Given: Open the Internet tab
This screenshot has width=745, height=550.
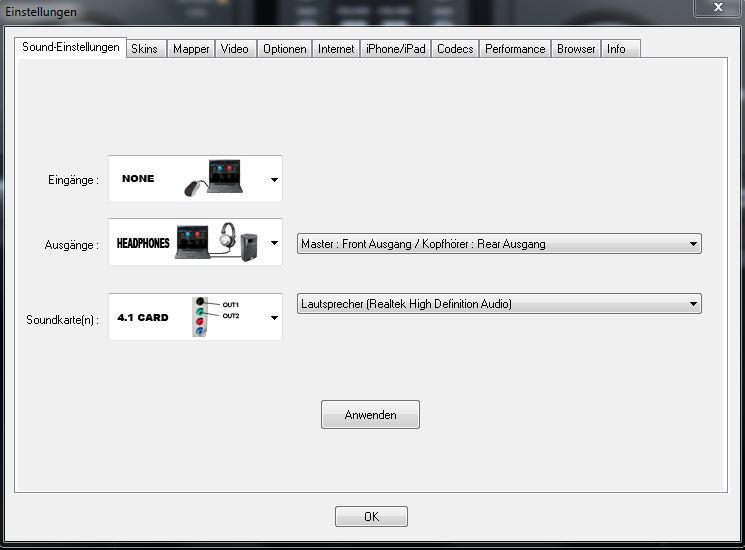Looking at the screenshot, I should point(336,49).
